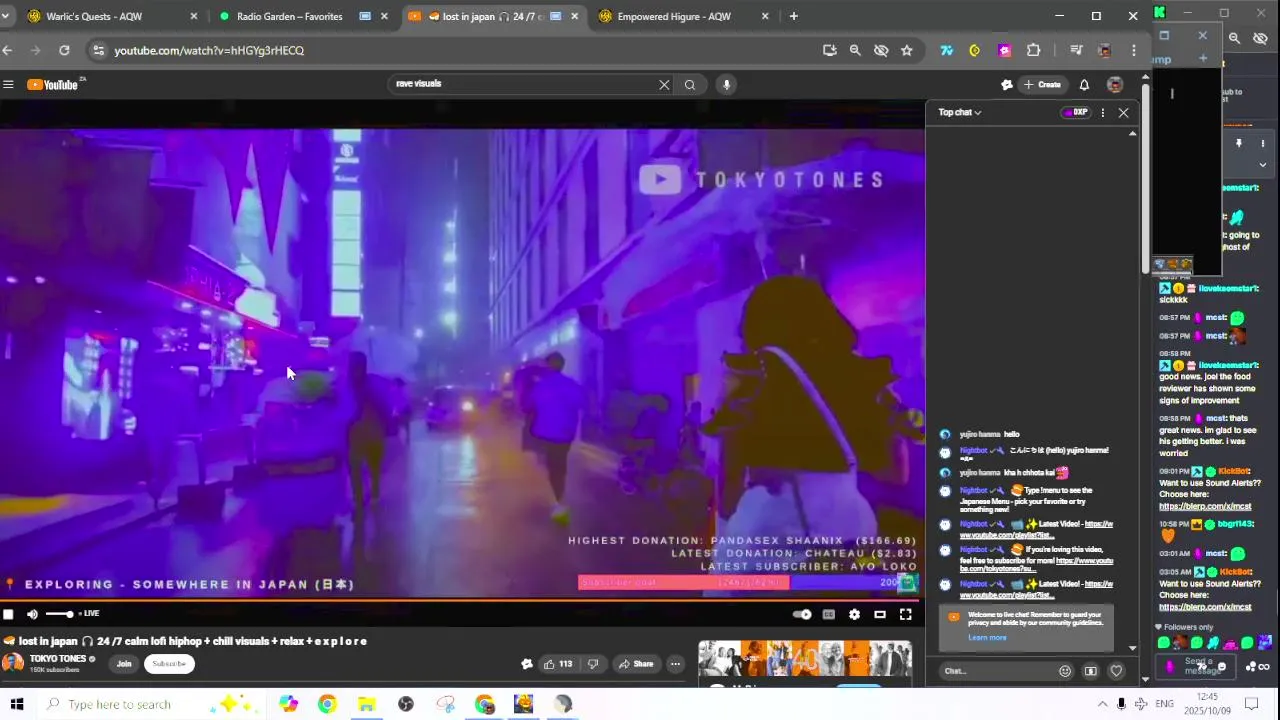Toggle subtitles/closed captions
The image size is (1280, 720).
[x=828, y=615]
